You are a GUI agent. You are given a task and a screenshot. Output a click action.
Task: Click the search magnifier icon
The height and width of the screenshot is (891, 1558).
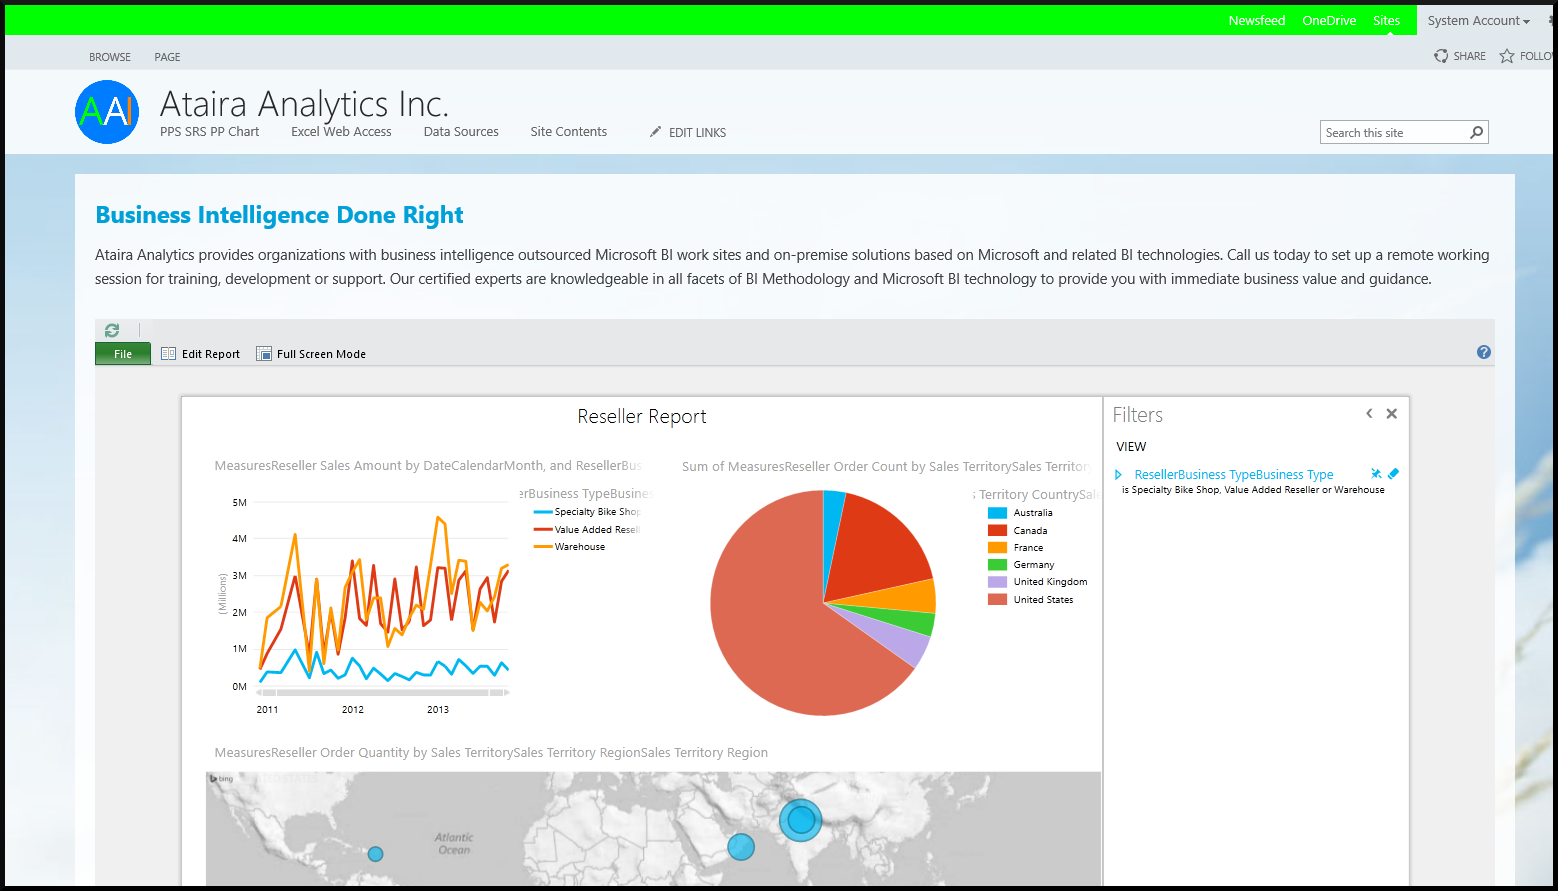pyautogui.click(x=1476, y=132)
